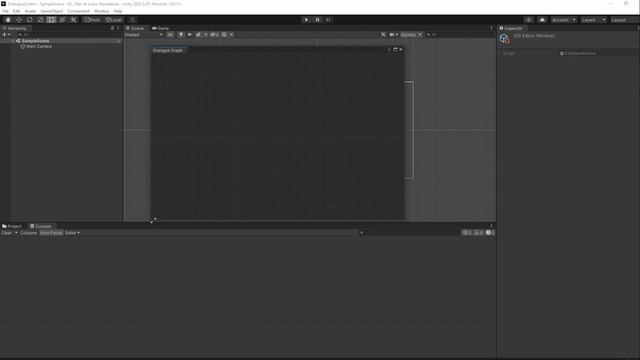Switch to the Project tab
640x360 pixels.
[x=12, y=226]
